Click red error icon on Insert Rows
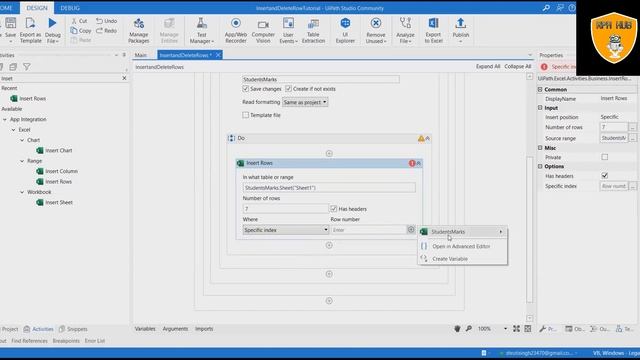Viewport: 640px width, 360px height. pyautogui.click(x=412, y=163)
